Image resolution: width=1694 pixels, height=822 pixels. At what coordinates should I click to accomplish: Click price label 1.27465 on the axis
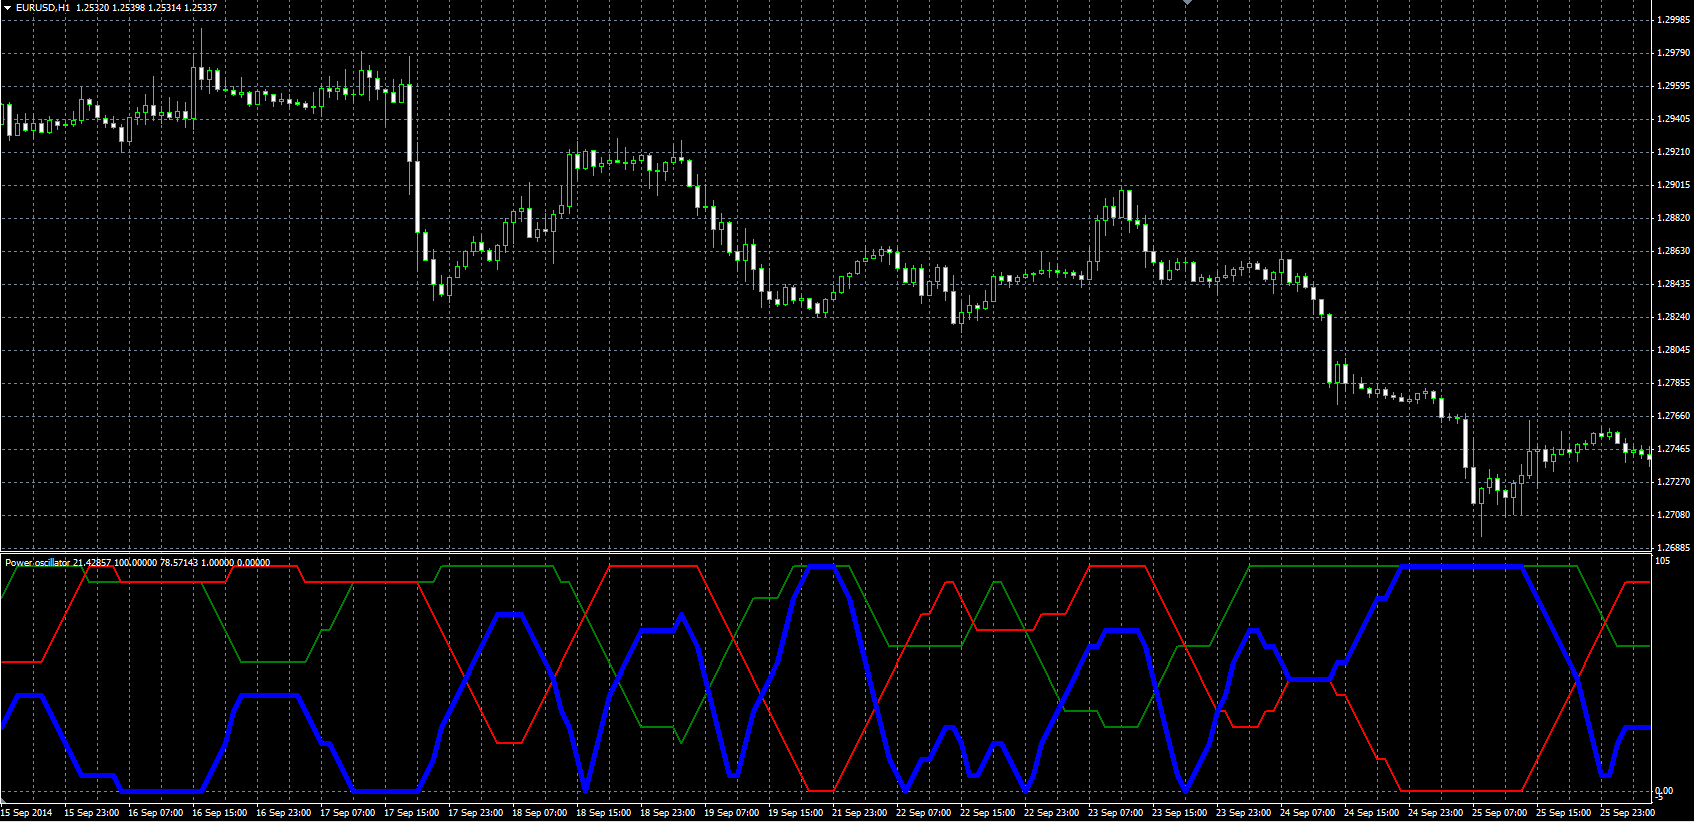pyautogui.click(x=1673, y=449)
